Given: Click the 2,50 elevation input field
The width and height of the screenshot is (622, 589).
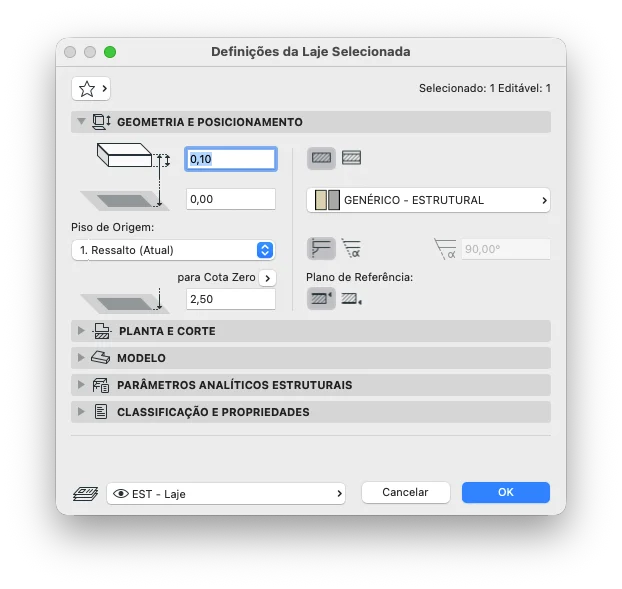Looking at the screenshot, I should [230, 299].
